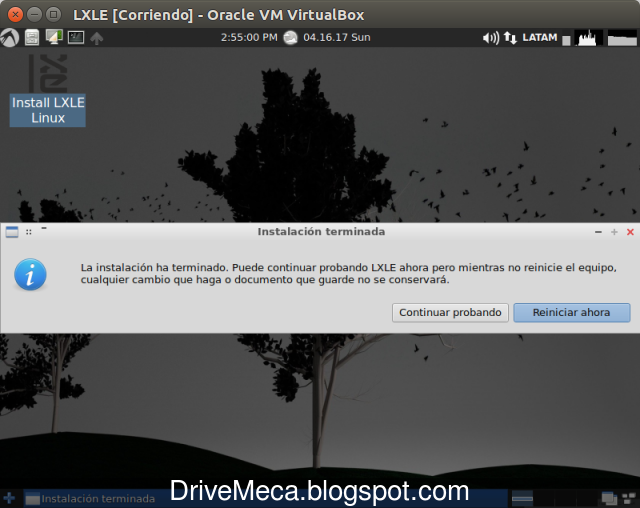The height and width of the screenshot is (508, 640).
Task: Click the four-dot icon in dialog title bar
Action: pos(29,232)
